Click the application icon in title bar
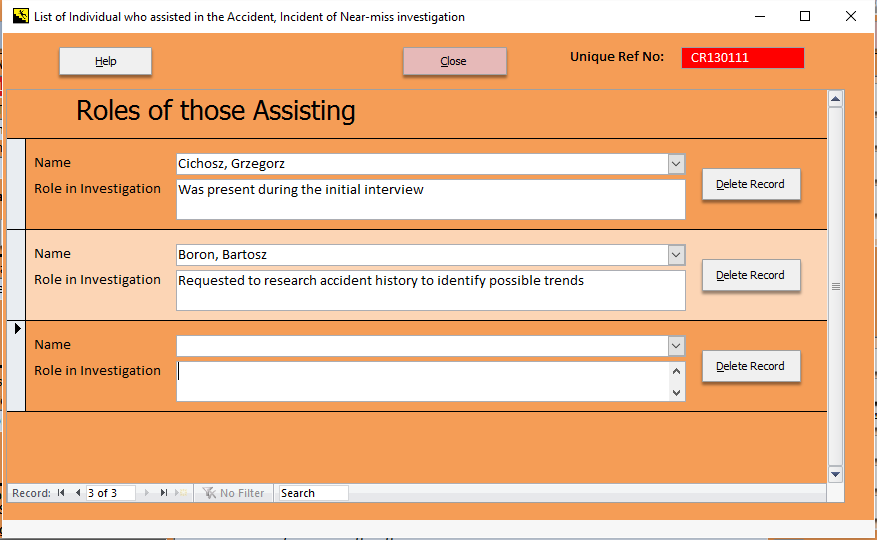The image size is (877, 540). (x=21, y=16)
